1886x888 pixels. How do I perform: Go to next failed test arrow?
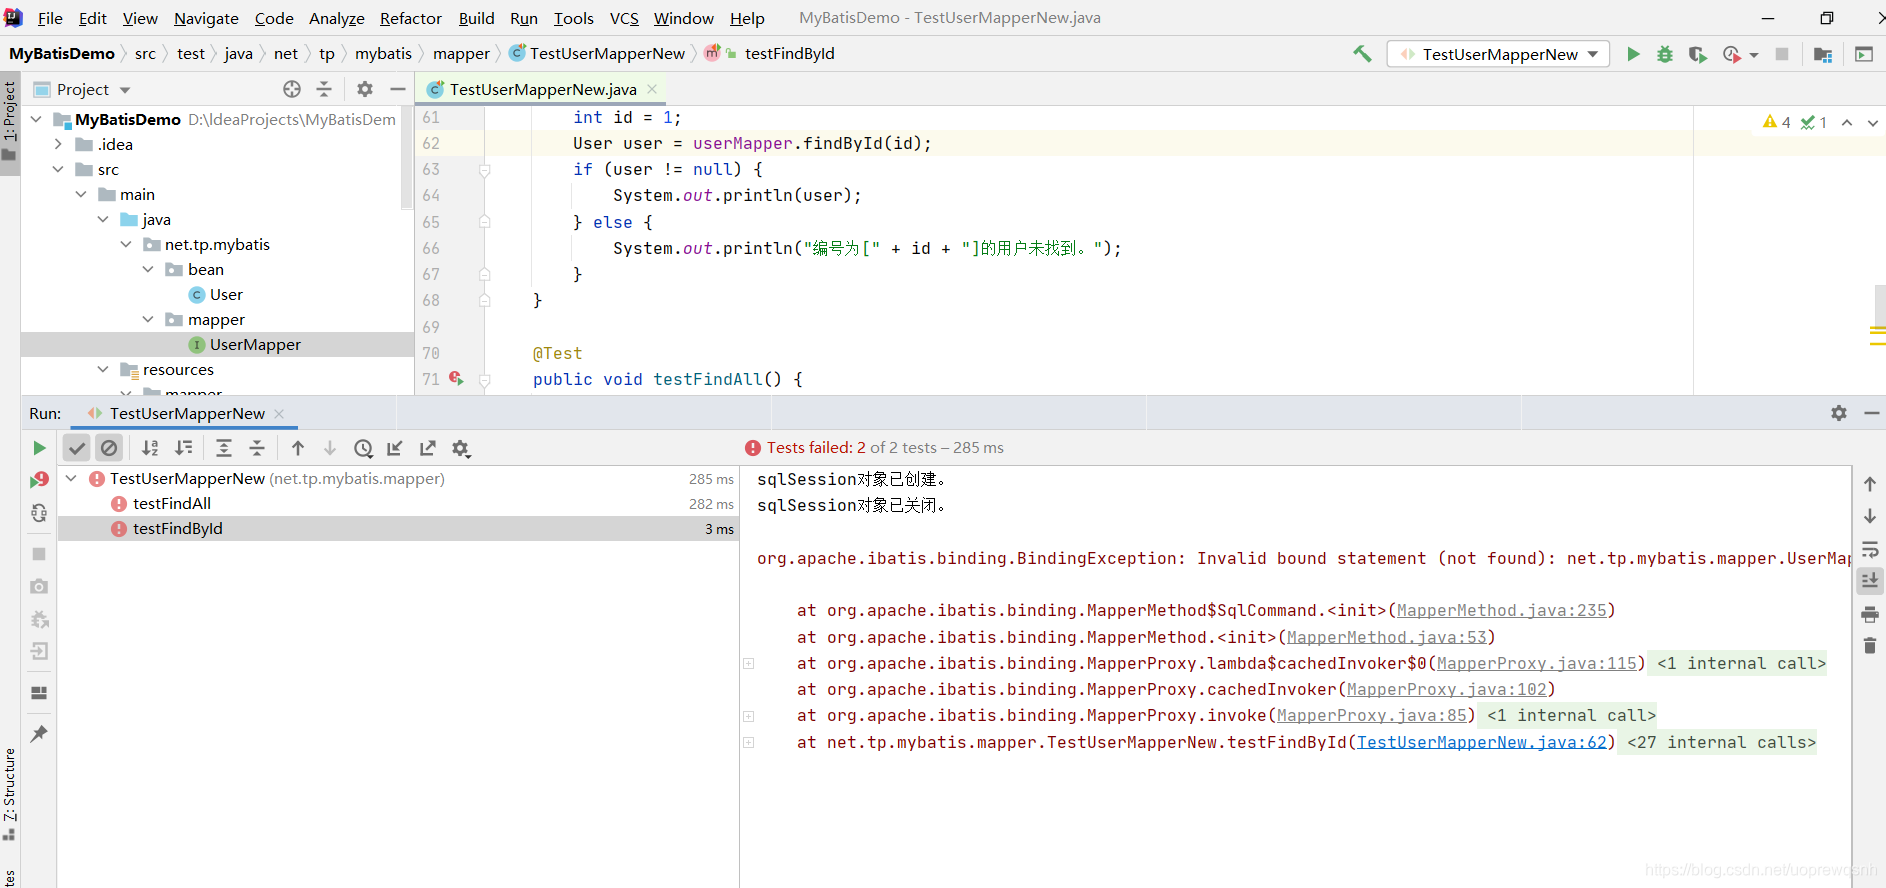coord(330,448)
